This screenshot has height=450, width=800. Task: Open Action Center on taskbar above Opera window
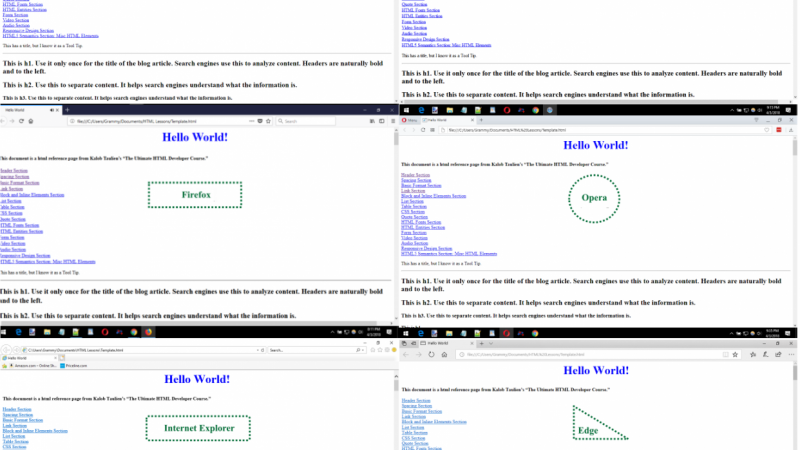[x=788, y=110]
